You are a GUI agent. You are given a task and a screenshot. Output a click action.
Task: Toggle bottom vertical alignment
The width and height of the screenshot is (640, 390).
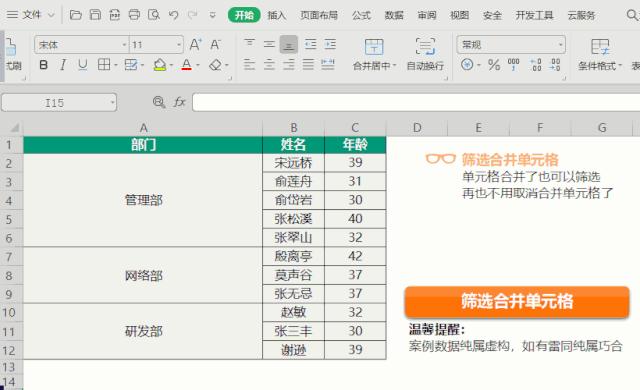(x=289, y=44)
